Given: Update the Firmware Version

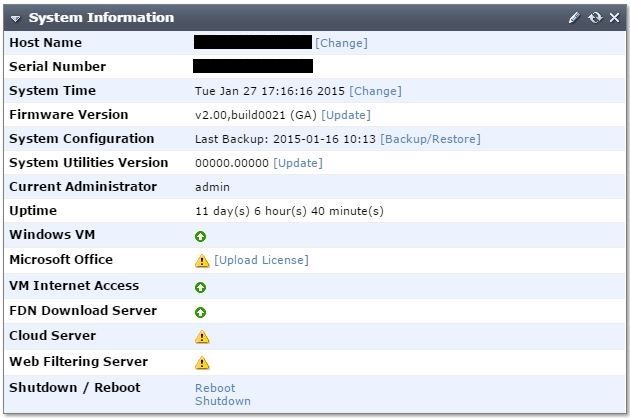Looking at the screenshot, I should 346,115.
